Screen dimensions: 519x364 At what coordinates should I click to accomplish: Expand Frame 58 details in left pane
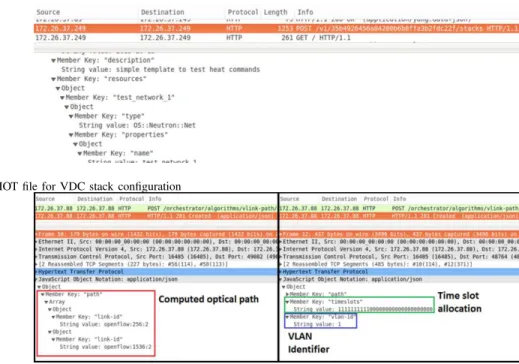[37, 235]
